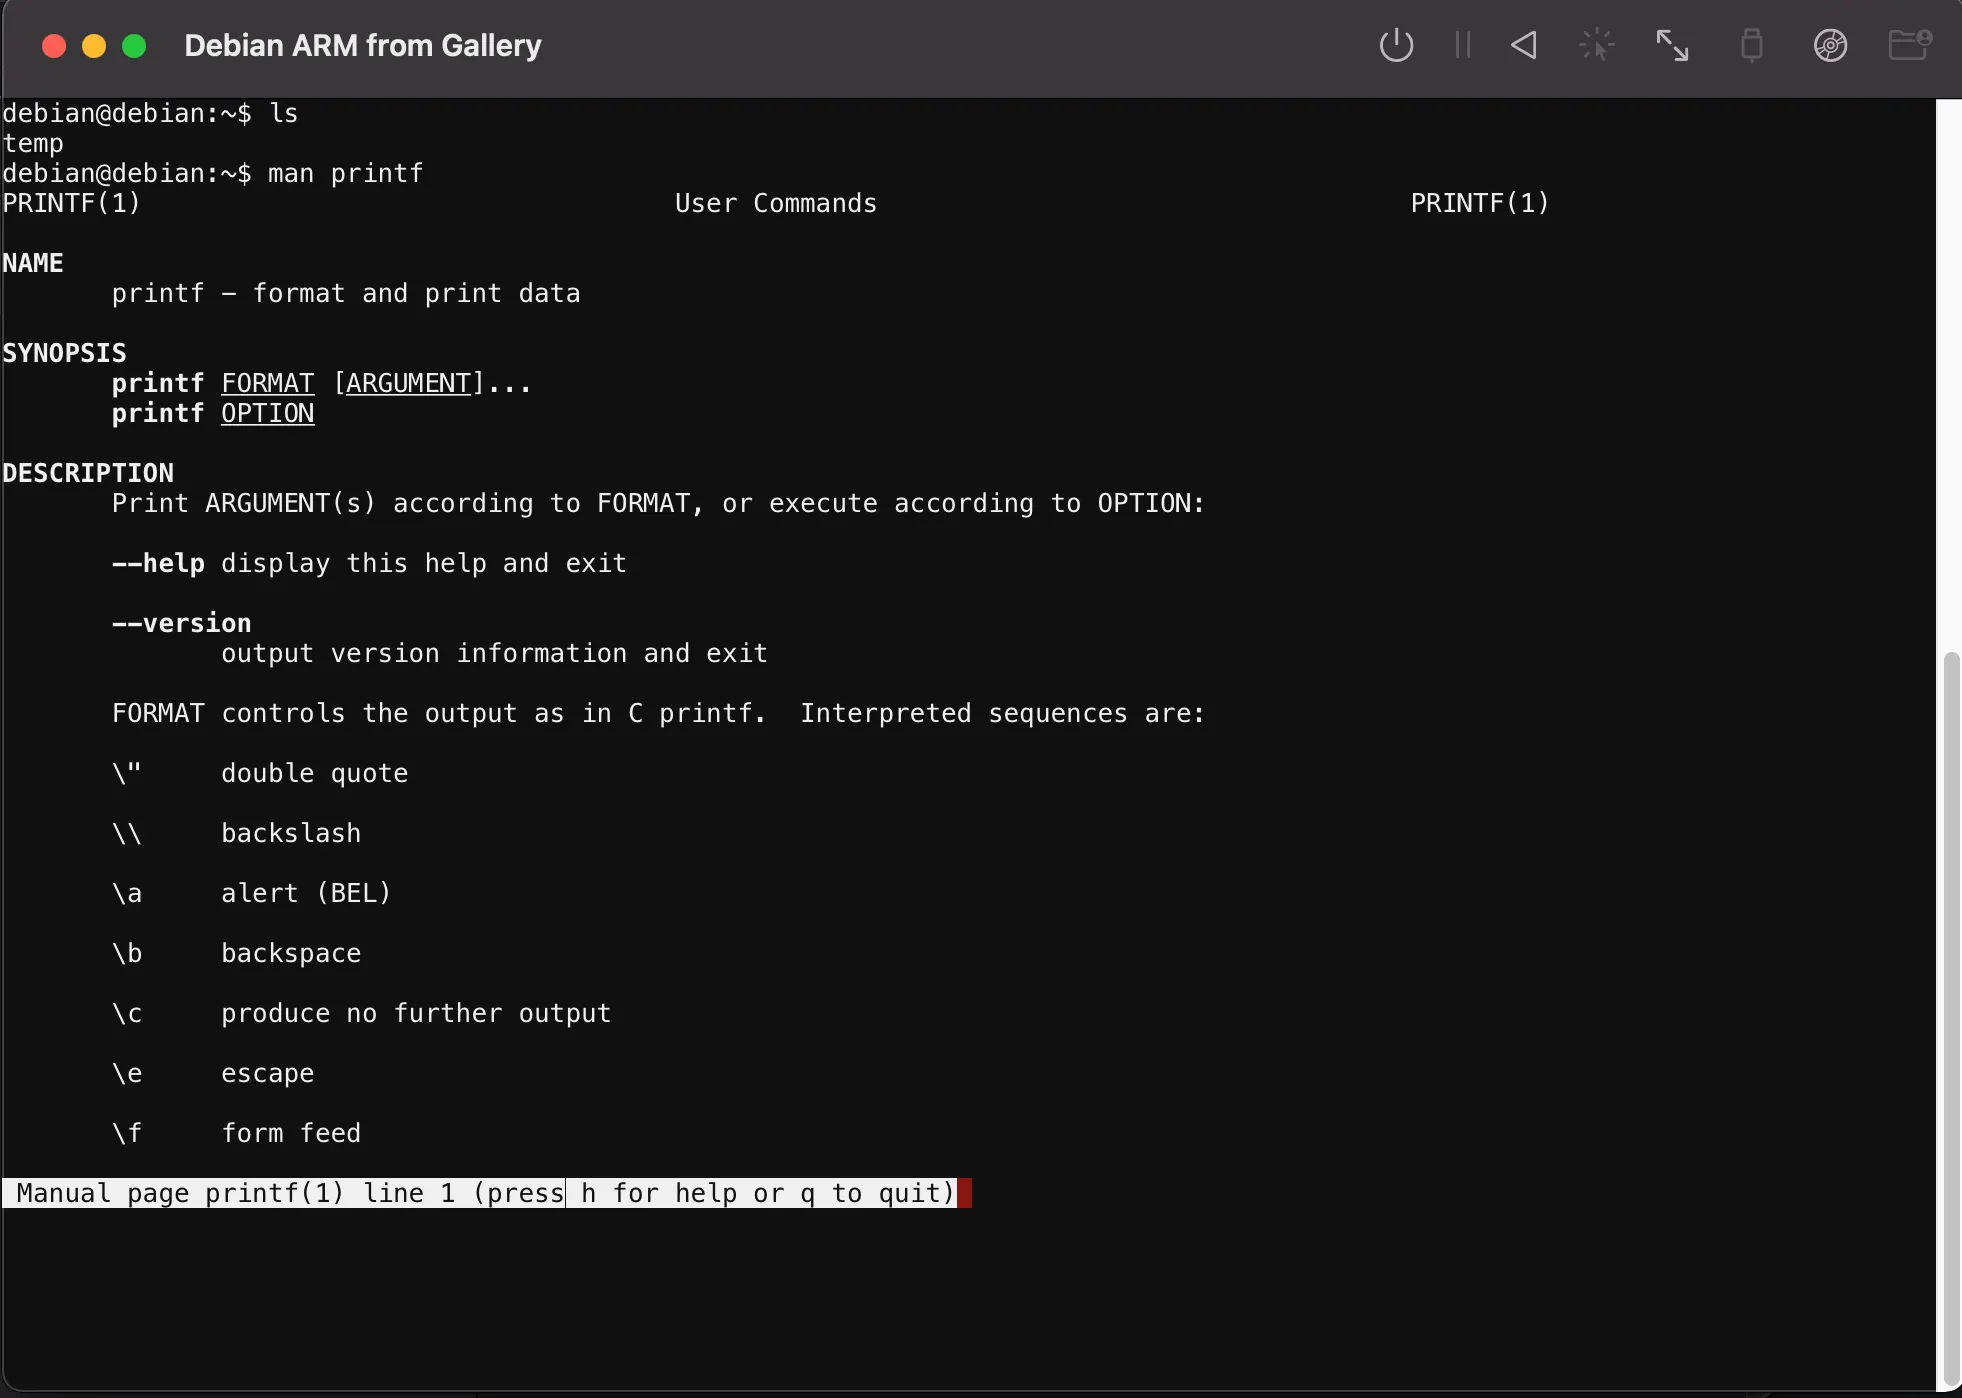Restart the VM with the triangle icon
Screen dimensions: 1962x1398
click(x=1524, y=45)
